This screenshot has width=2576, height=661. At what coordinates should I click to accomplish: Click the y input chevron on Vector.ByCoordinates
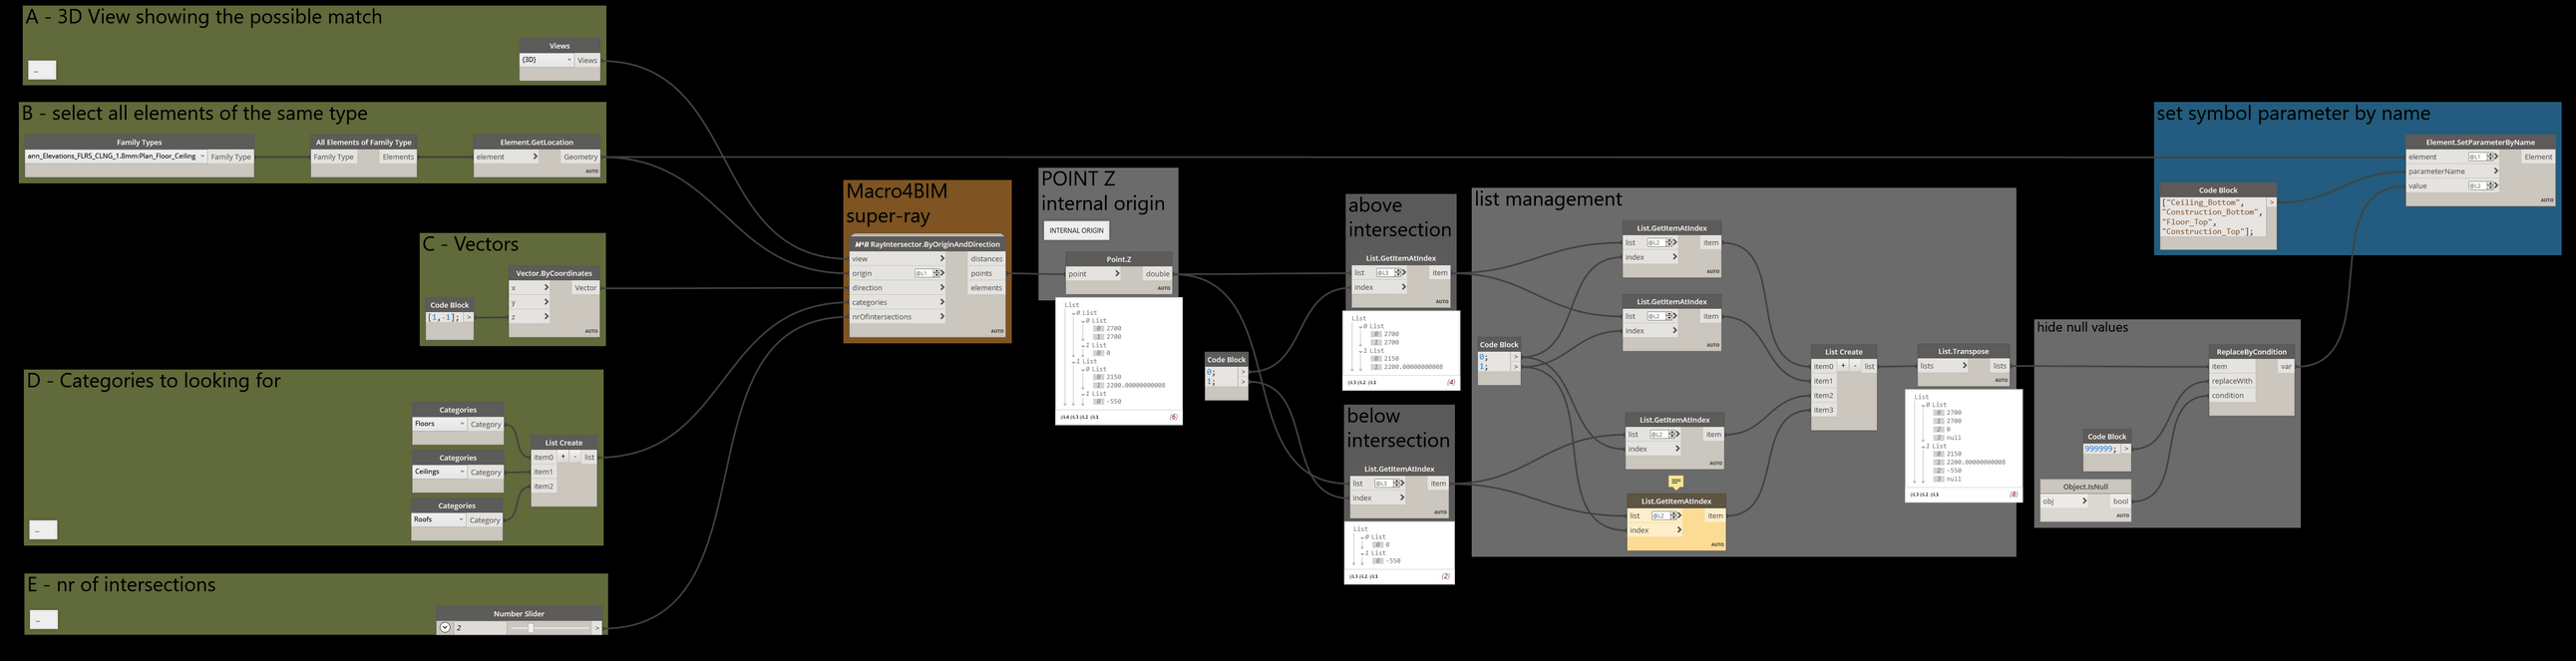point(547,302)
